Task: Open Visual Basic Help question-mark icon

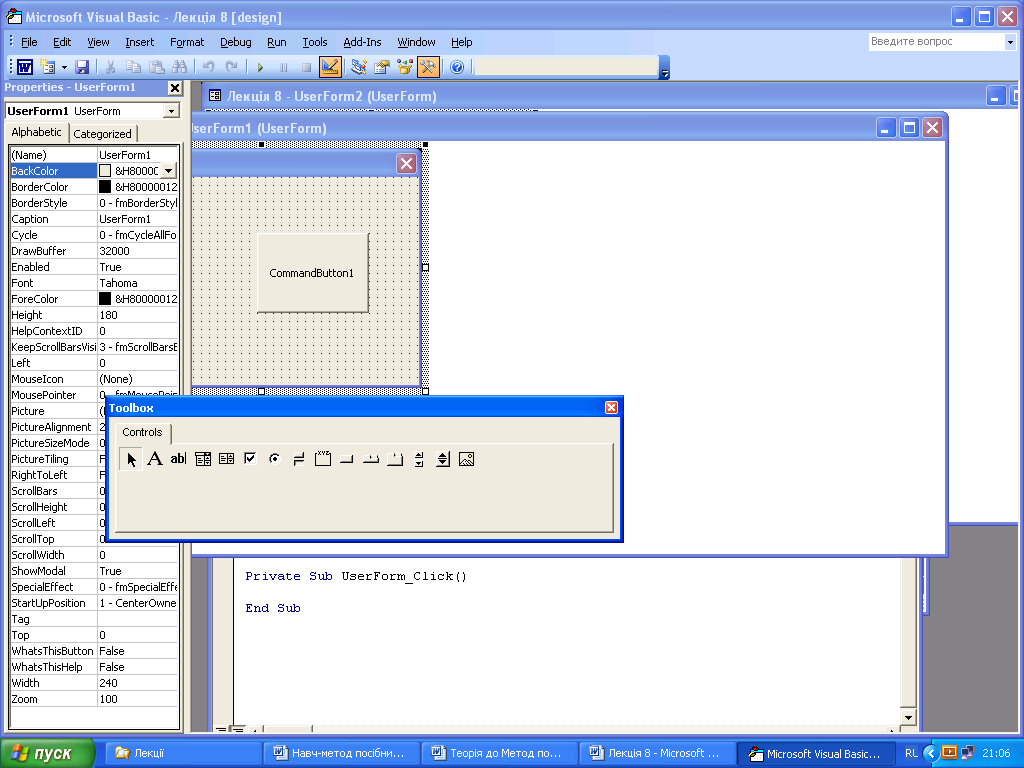Action: (x=457, y=67)
